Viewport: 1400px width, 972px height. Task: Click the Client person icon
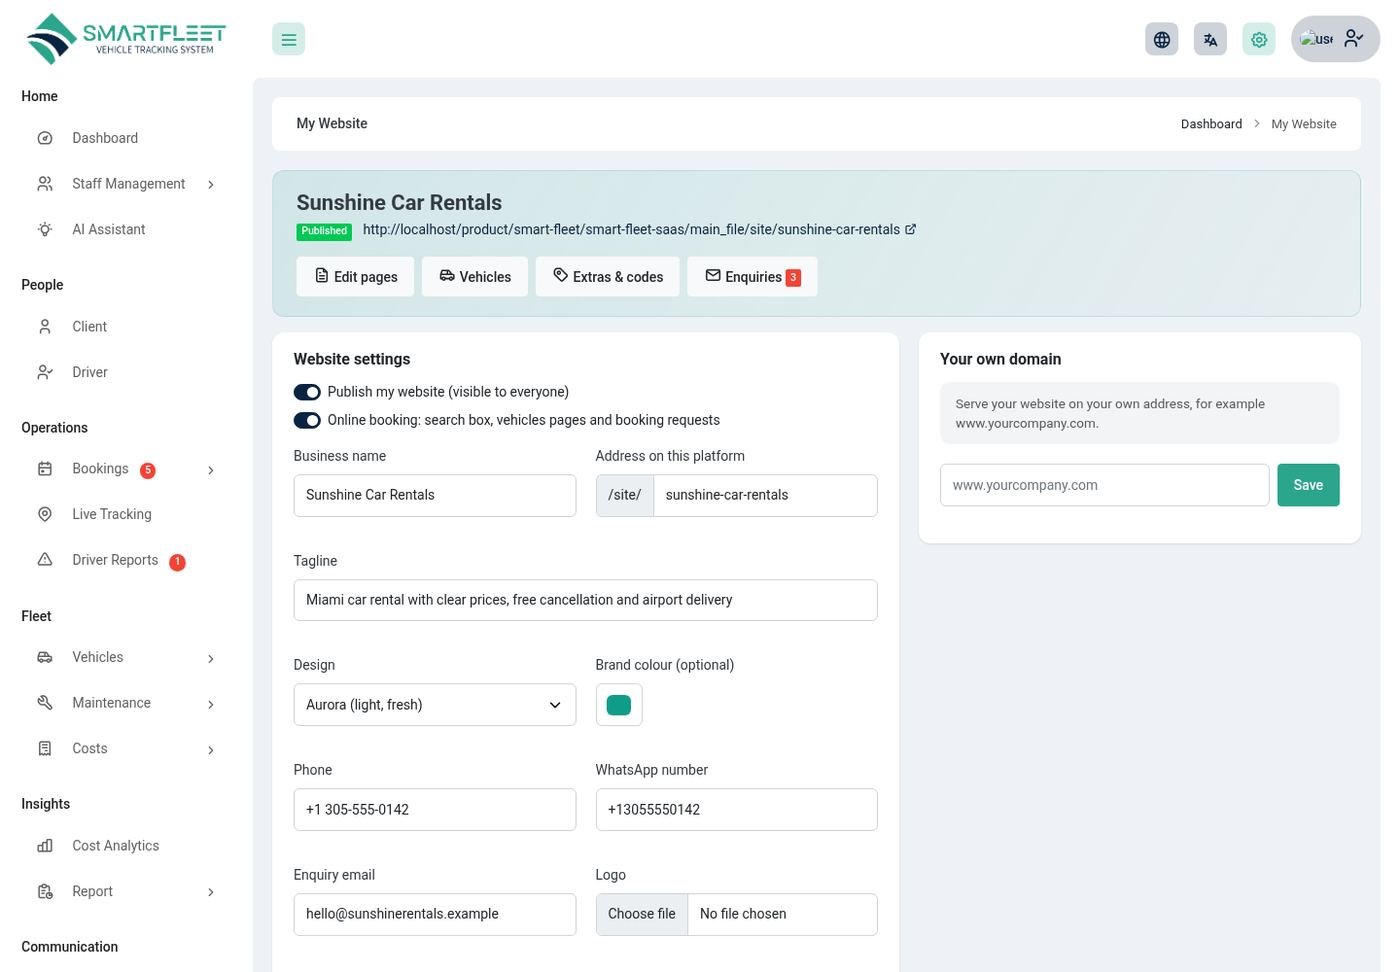click(45, 326)
